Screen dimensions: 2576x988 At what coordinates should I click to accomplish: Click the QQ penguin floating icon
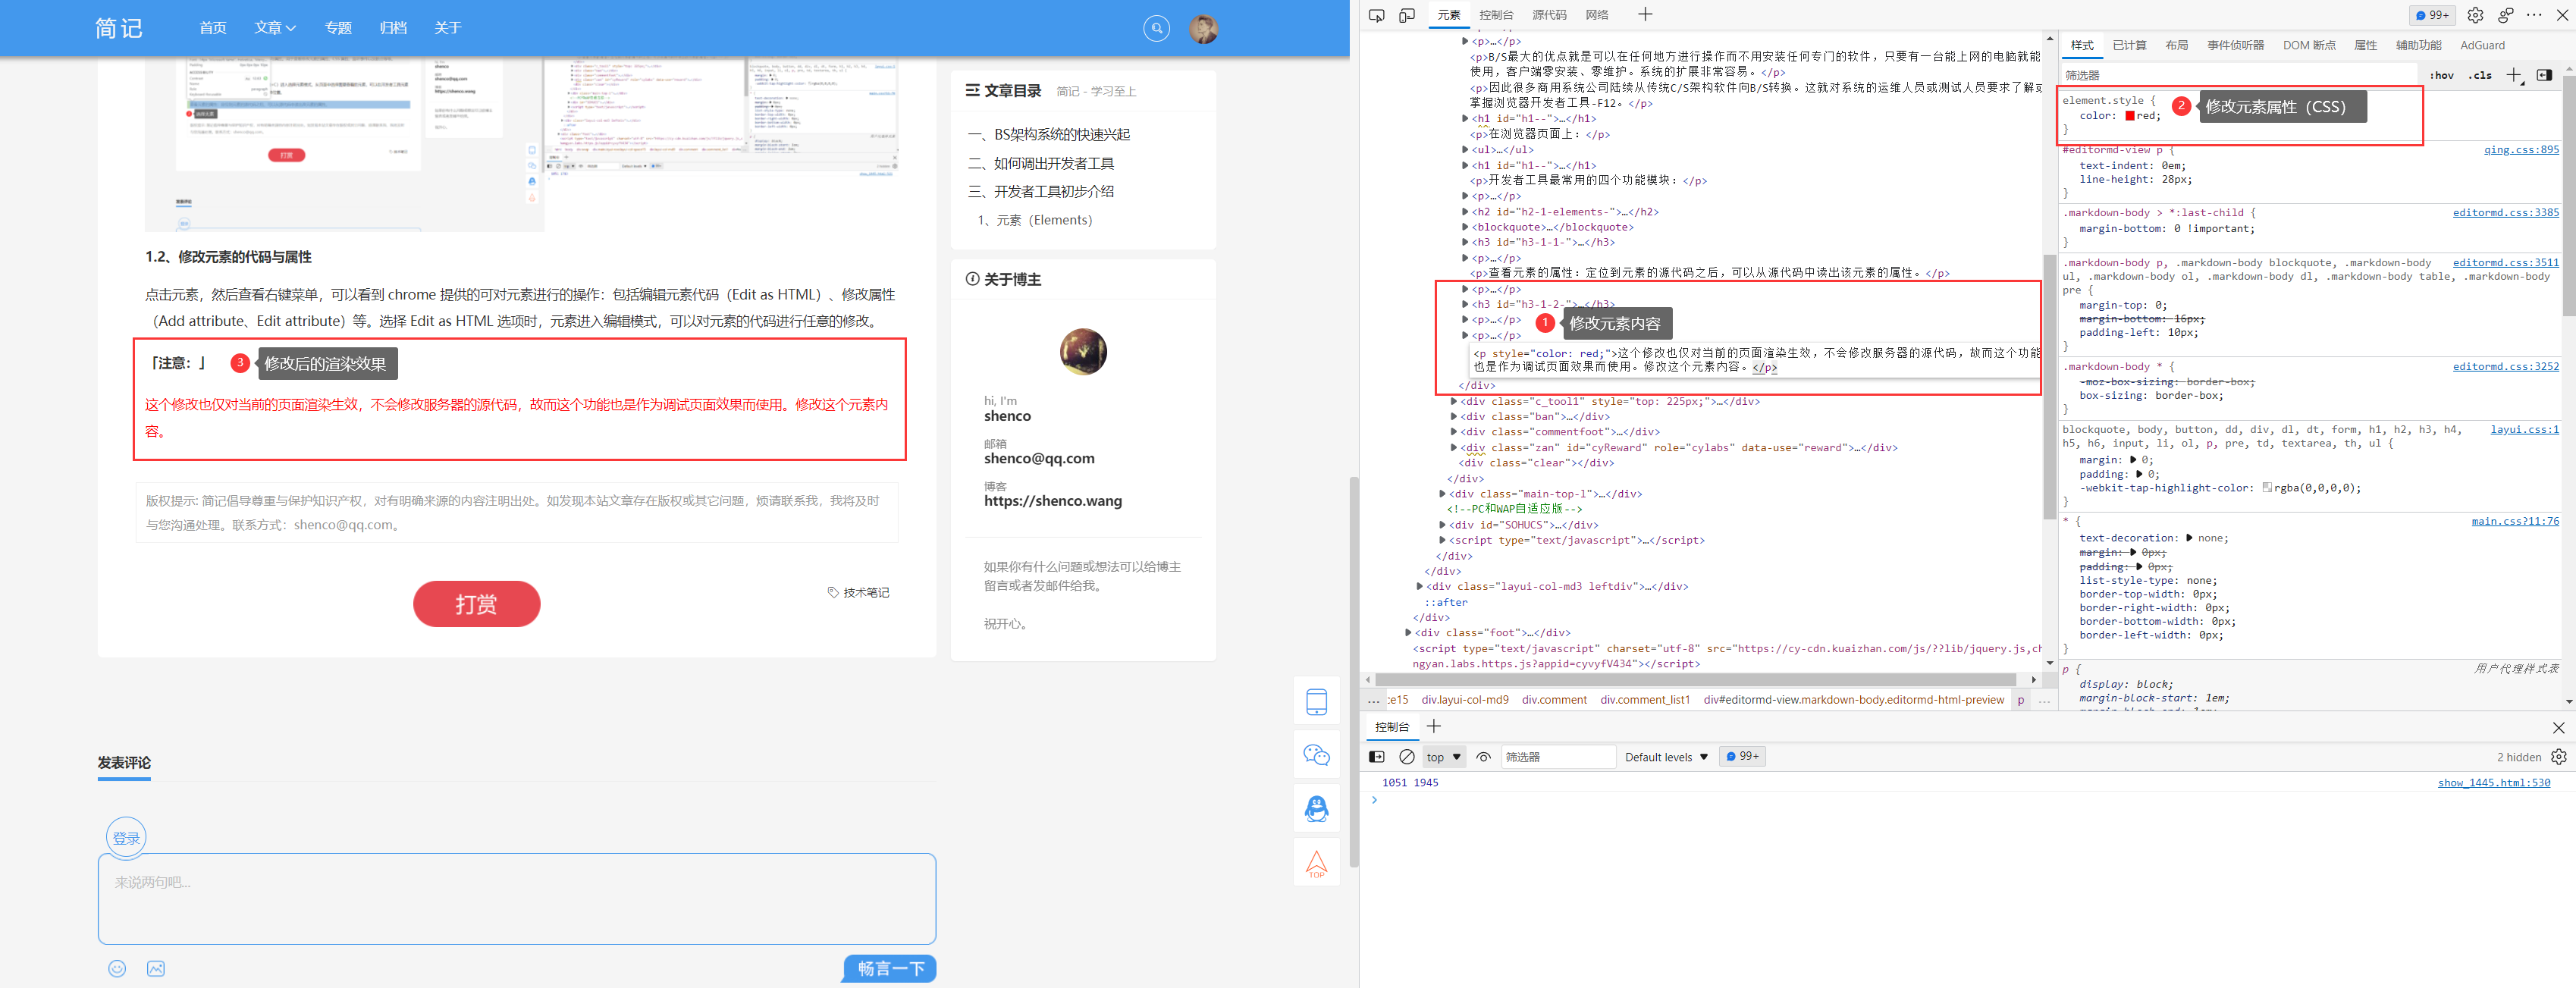coord(1317,808)
